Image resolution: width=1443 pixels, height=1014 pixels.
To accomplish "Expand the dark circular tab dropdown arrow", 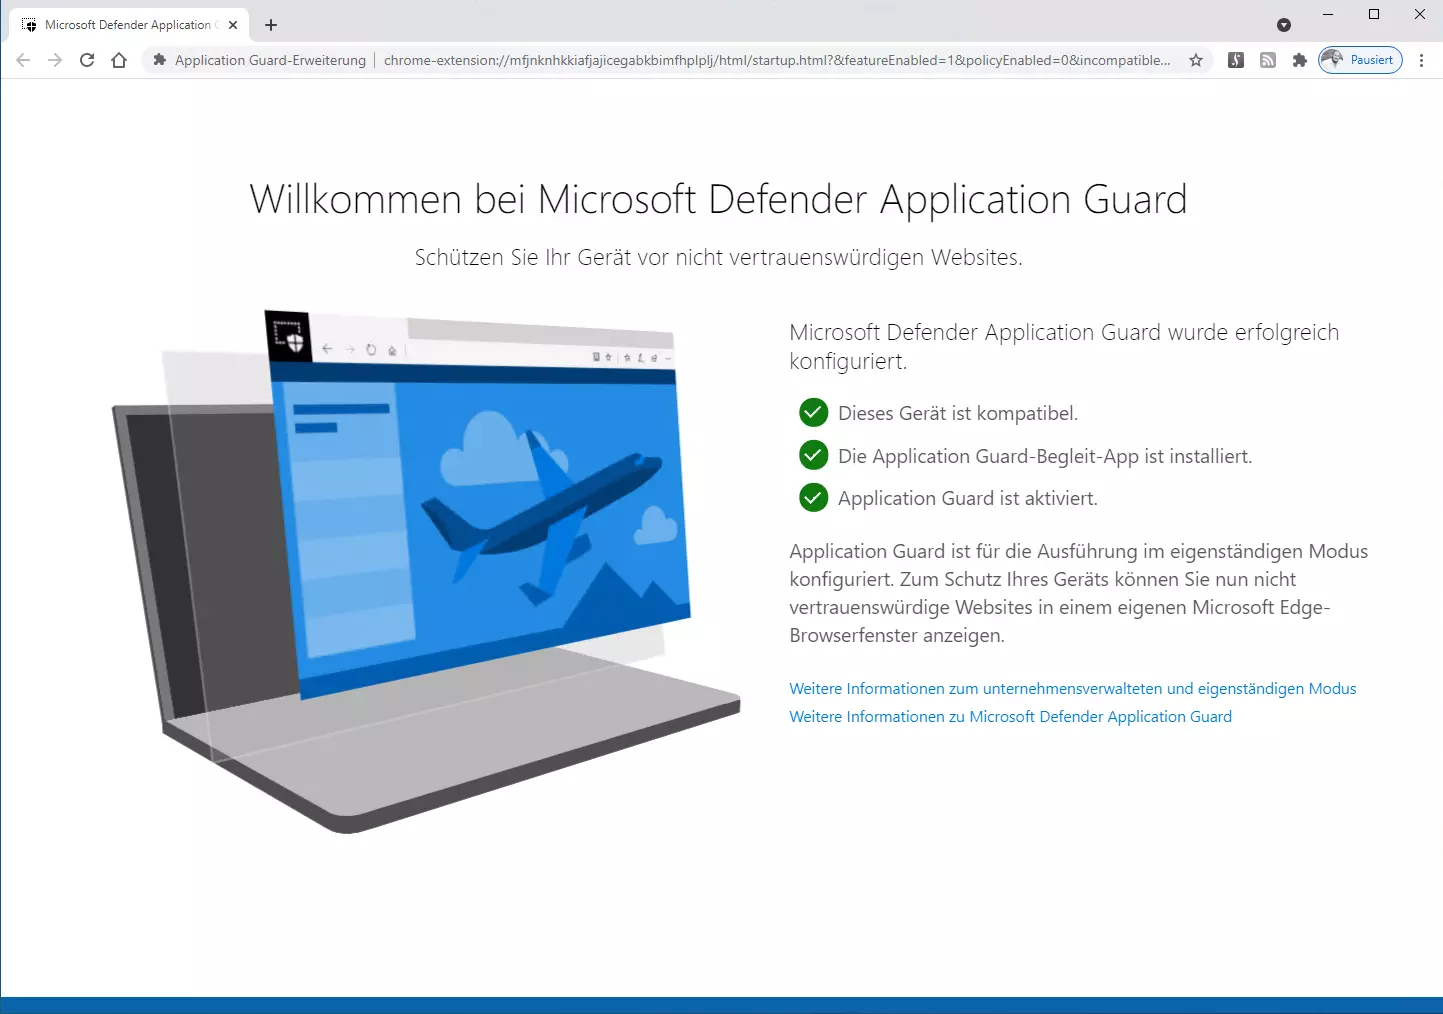I will pos(1284,25).
